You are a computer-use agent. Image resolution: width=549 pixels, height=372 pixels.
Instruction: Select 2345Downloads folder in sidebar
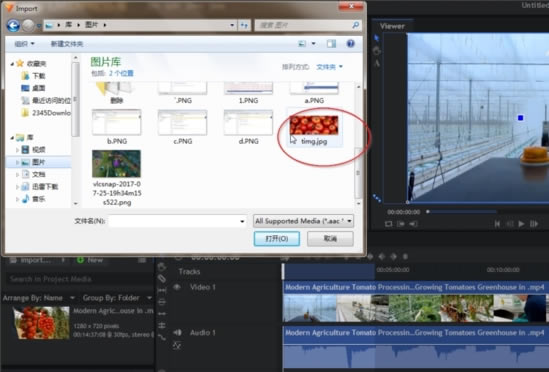[46, 113]
